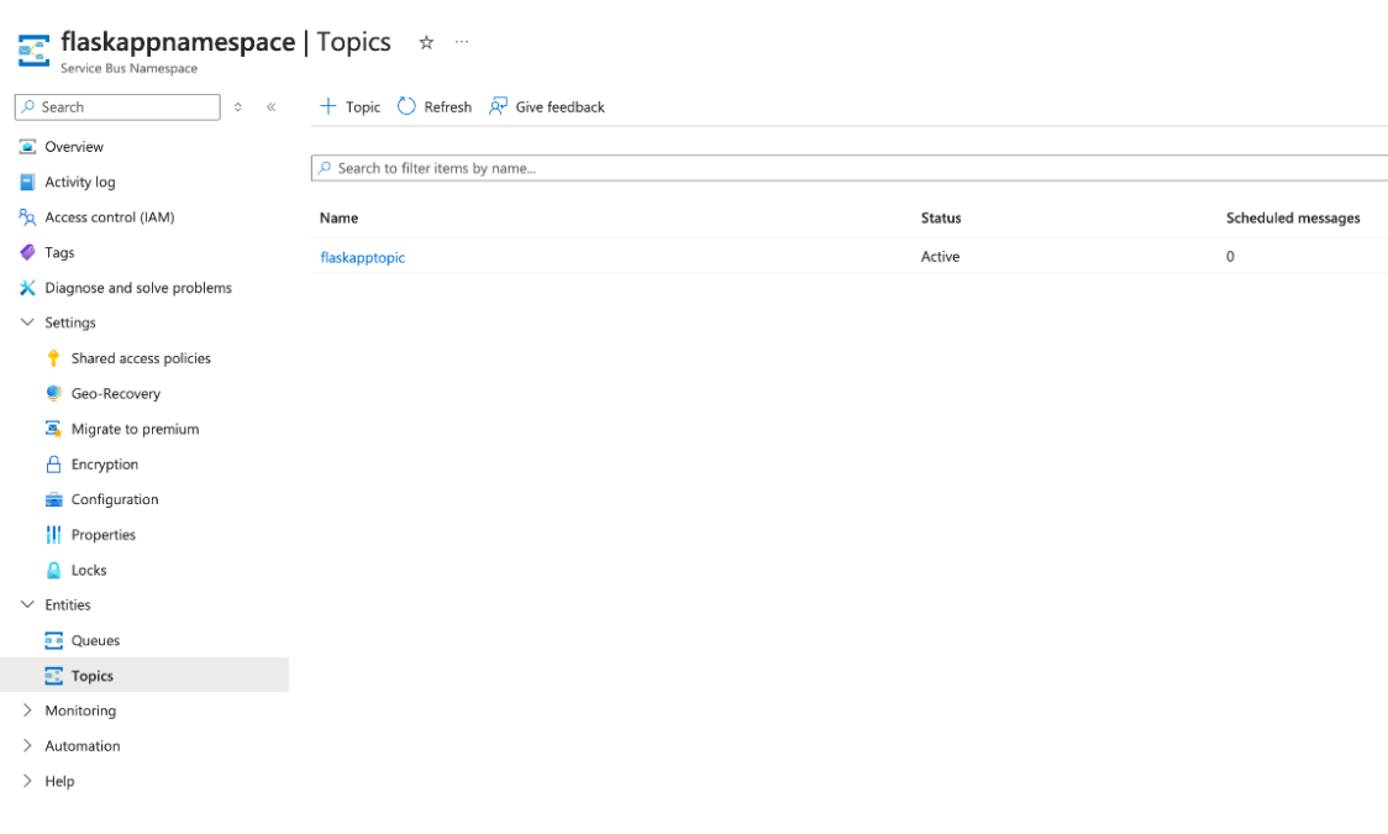Image resolution: width=1388 pixels, height=834 pixels.
Task: Expand the Monitoring section
Action: pos(27,710)
